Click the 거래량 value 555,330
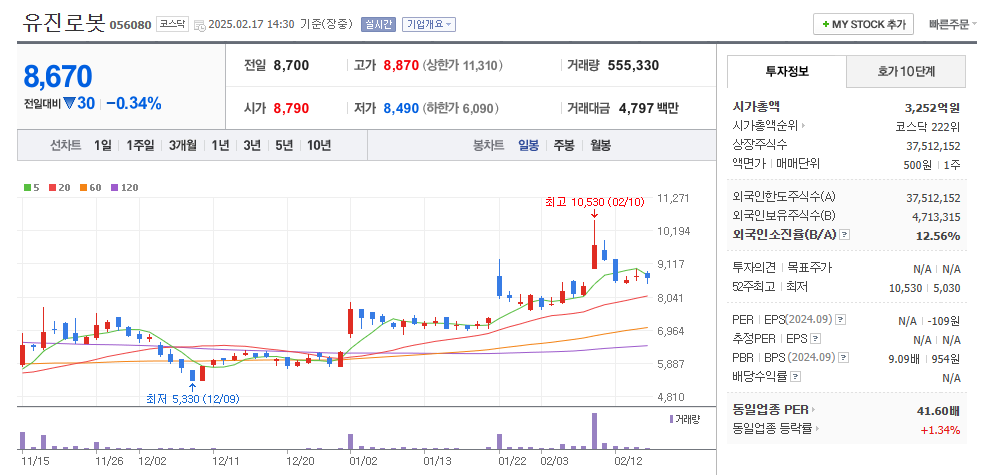The image size is (1000, 475). (x=633, y=65)
